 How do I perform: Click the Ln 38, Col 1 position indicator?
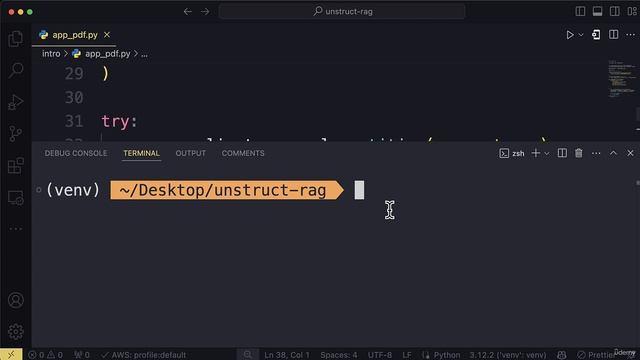point(287,355)
